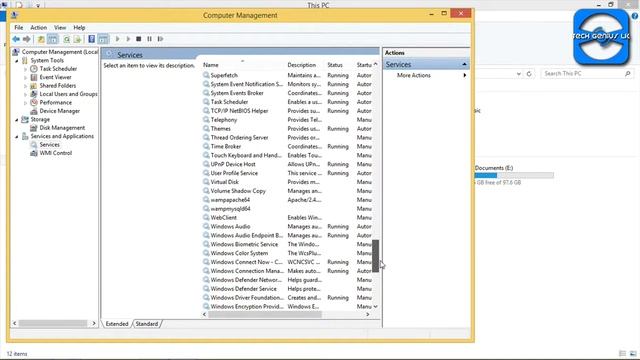The image size is (640, 360).
Task: Click the Task Scheduler clock icon
Action: coord(34,69)
